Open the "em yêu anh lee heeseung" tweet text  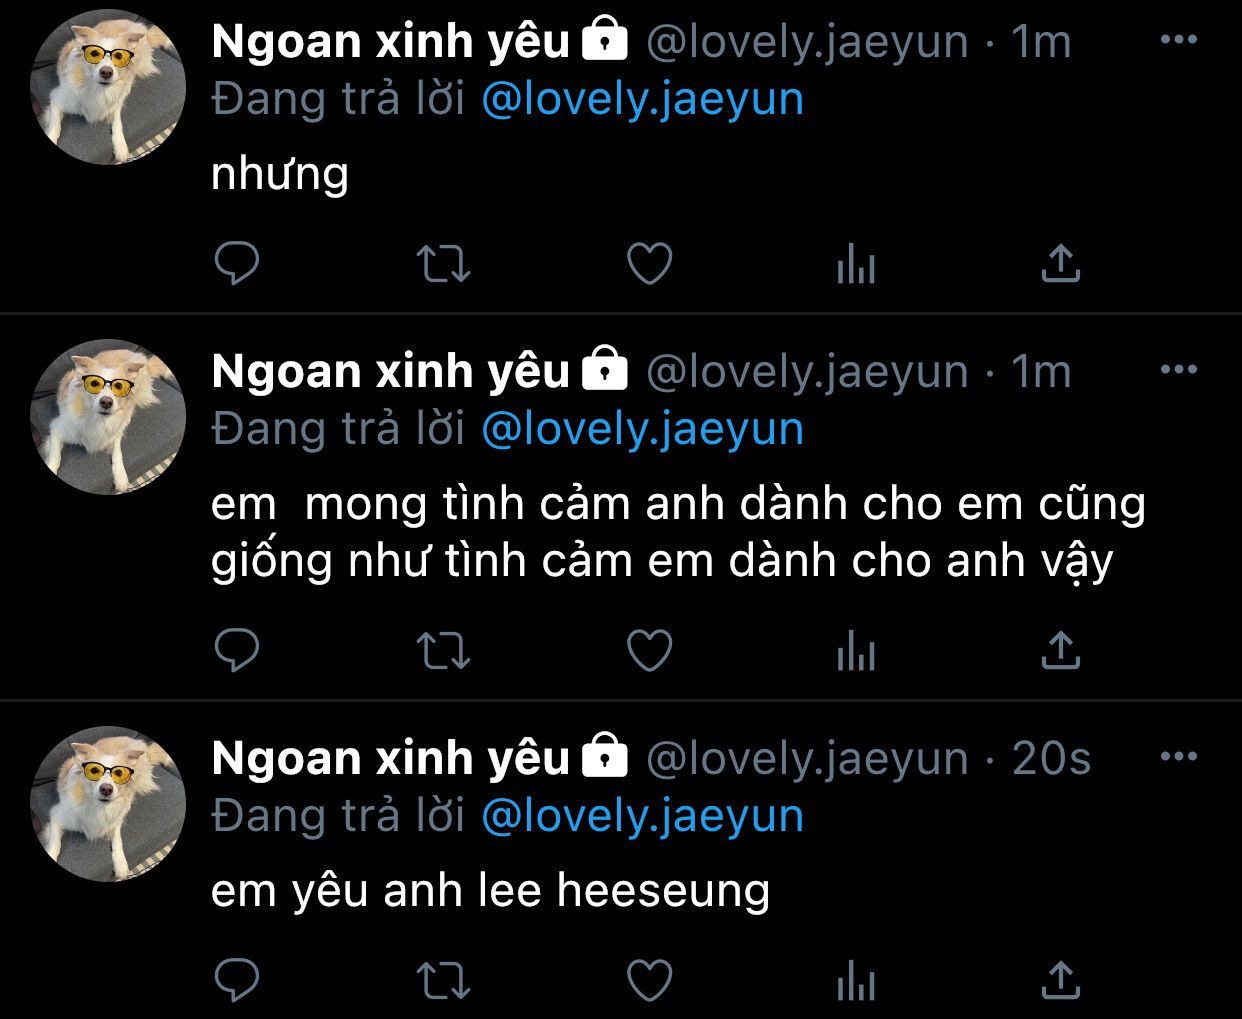(491, 890)
